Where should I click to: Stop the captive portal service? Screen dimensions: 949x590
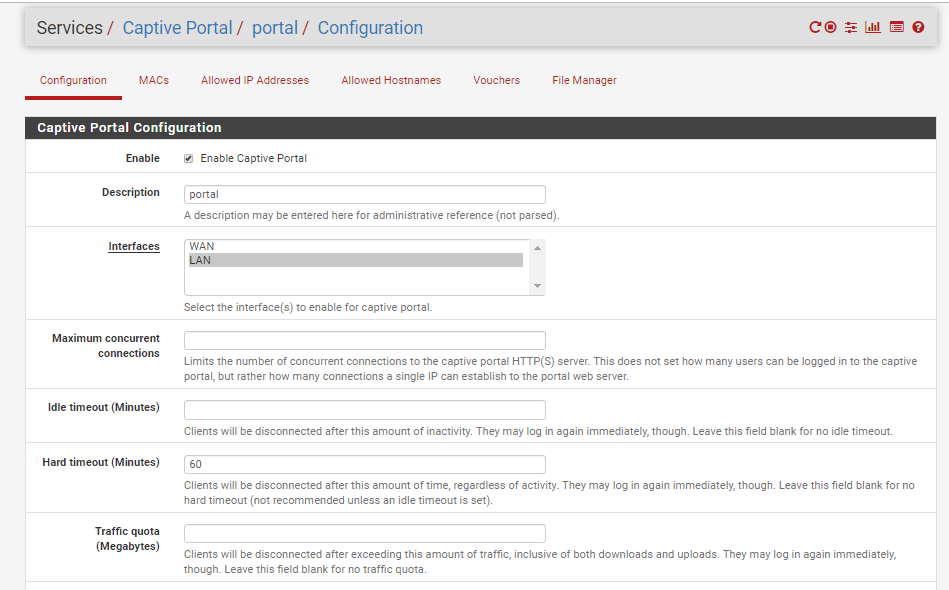click(830, 27)
